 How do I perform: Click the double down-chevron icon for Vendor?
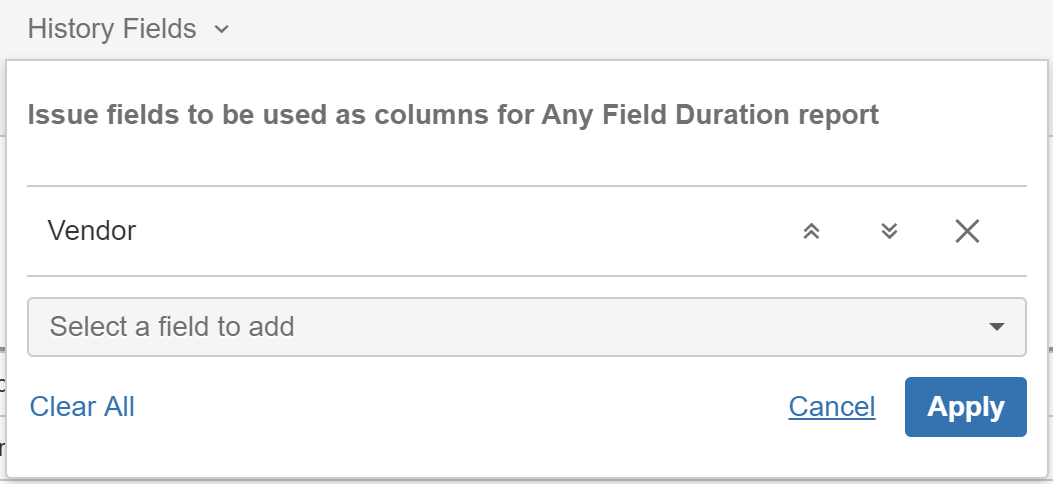pos(889,232)
